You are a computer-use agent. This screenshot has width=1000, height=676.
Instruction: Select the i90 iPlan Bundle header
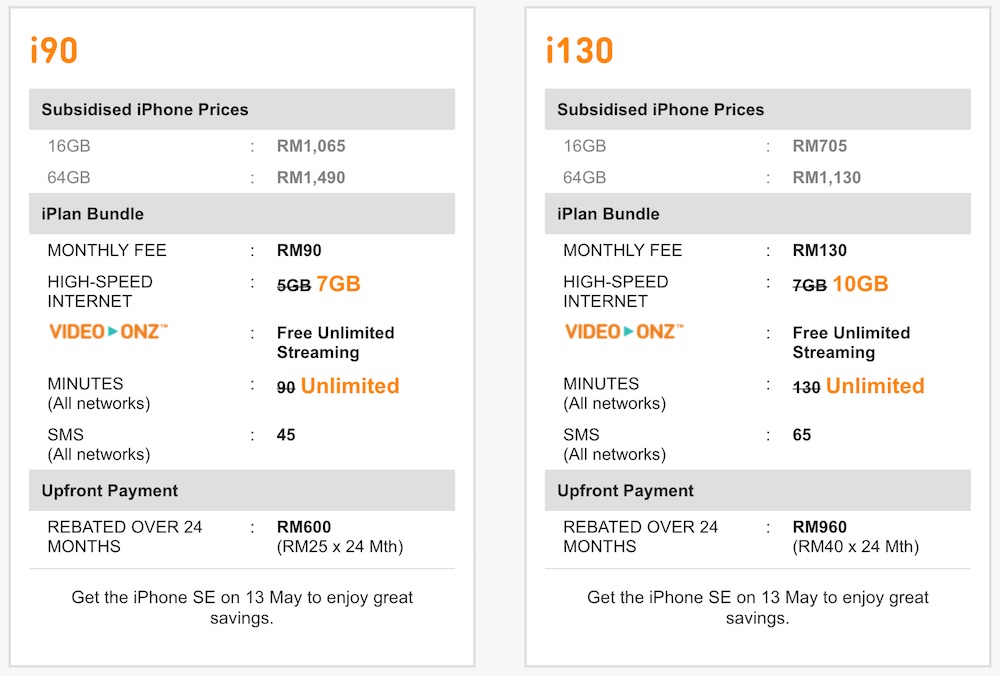[x=93, y=213]
